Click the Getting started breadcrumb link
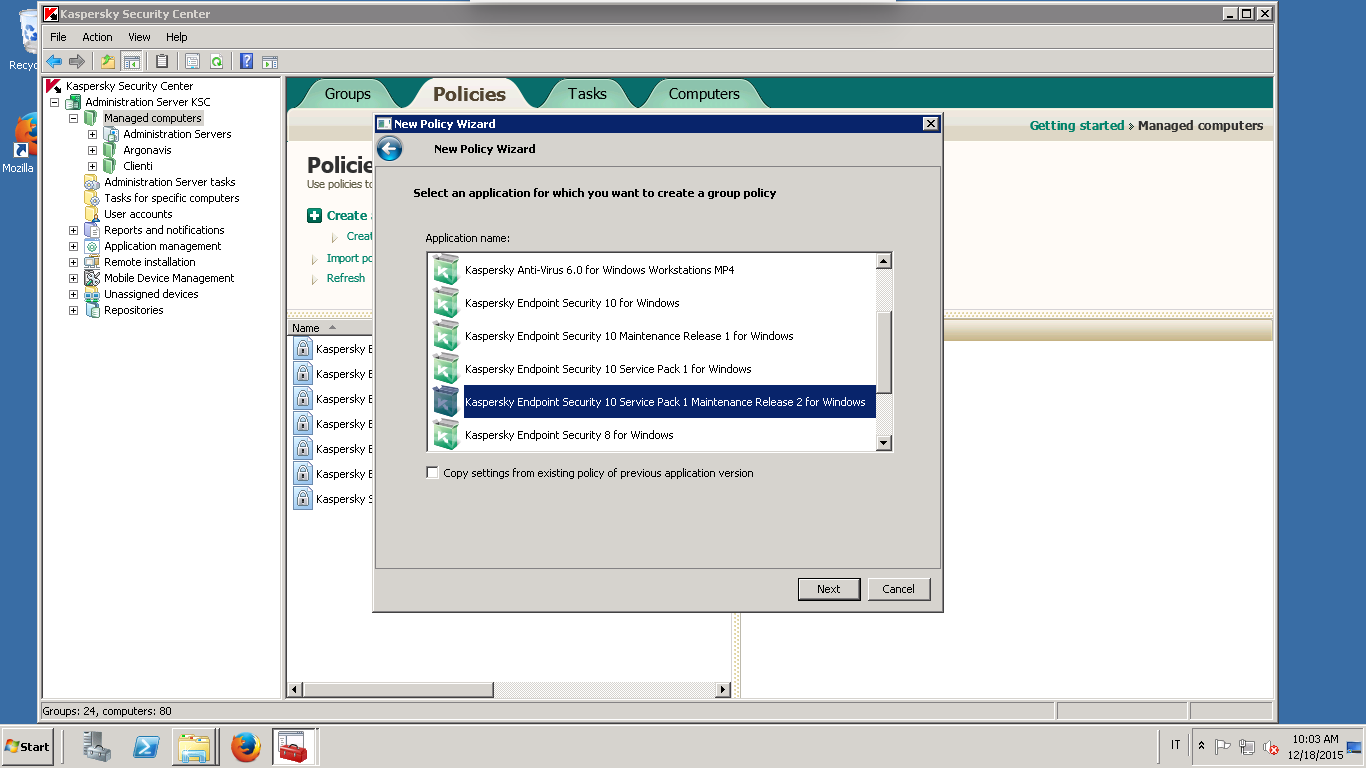The width and height of the screenshot is (1366, 768). (x=1077, y=126)
